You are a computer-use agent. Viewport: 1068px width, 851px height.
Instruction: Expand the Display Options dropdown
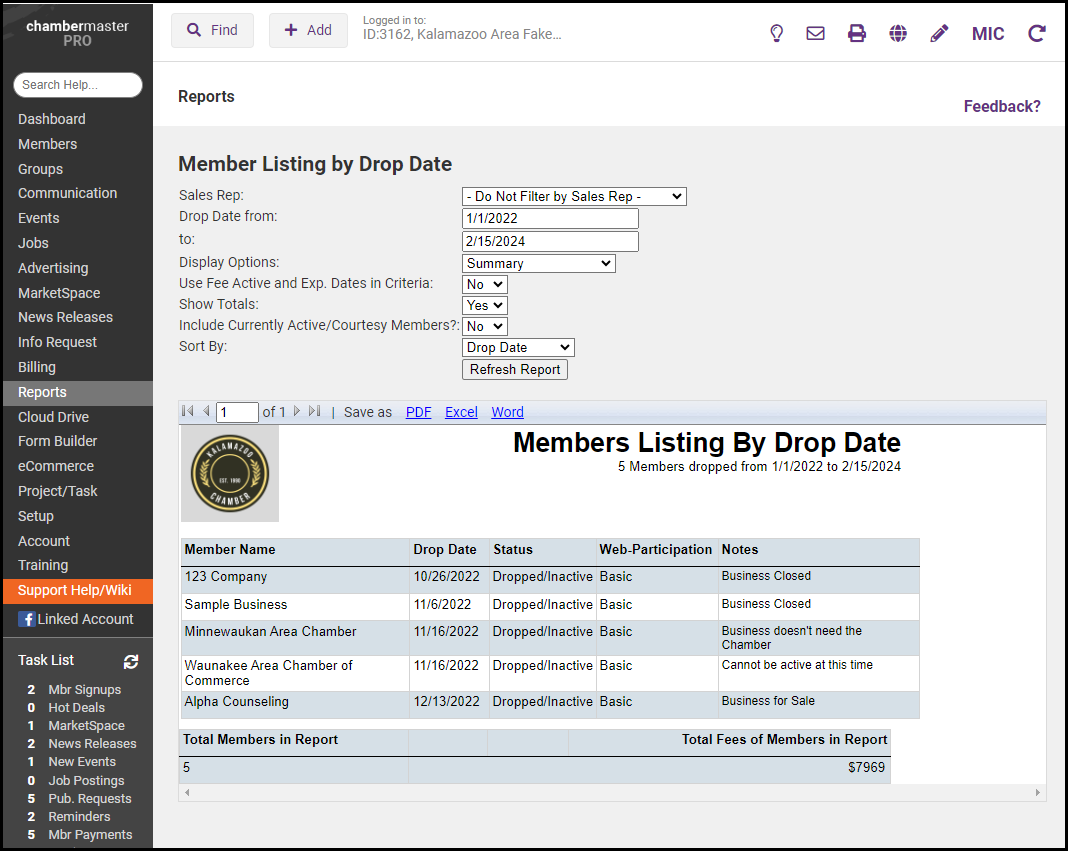[538, 264]
